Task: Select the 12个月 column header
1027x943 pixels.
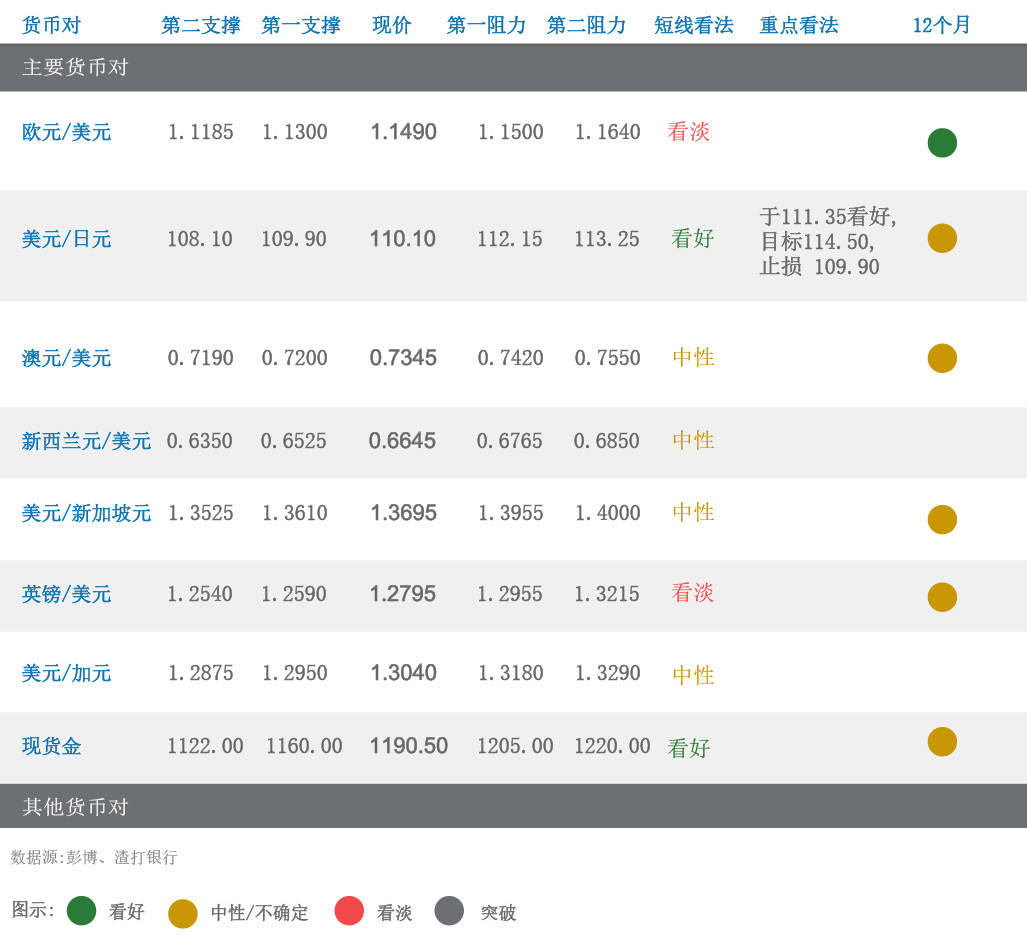Action: point(941,26)
